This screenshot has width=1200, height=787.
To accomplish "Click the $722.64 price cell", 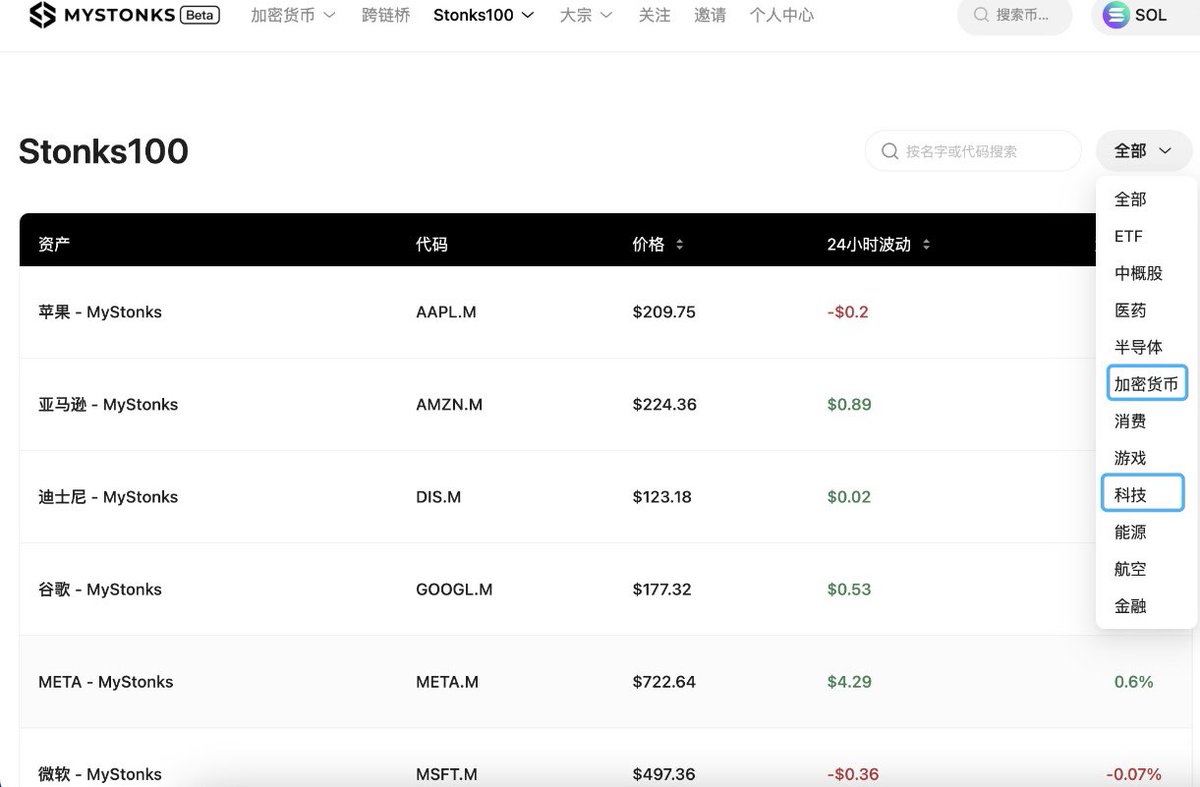I will pos(664,682).
